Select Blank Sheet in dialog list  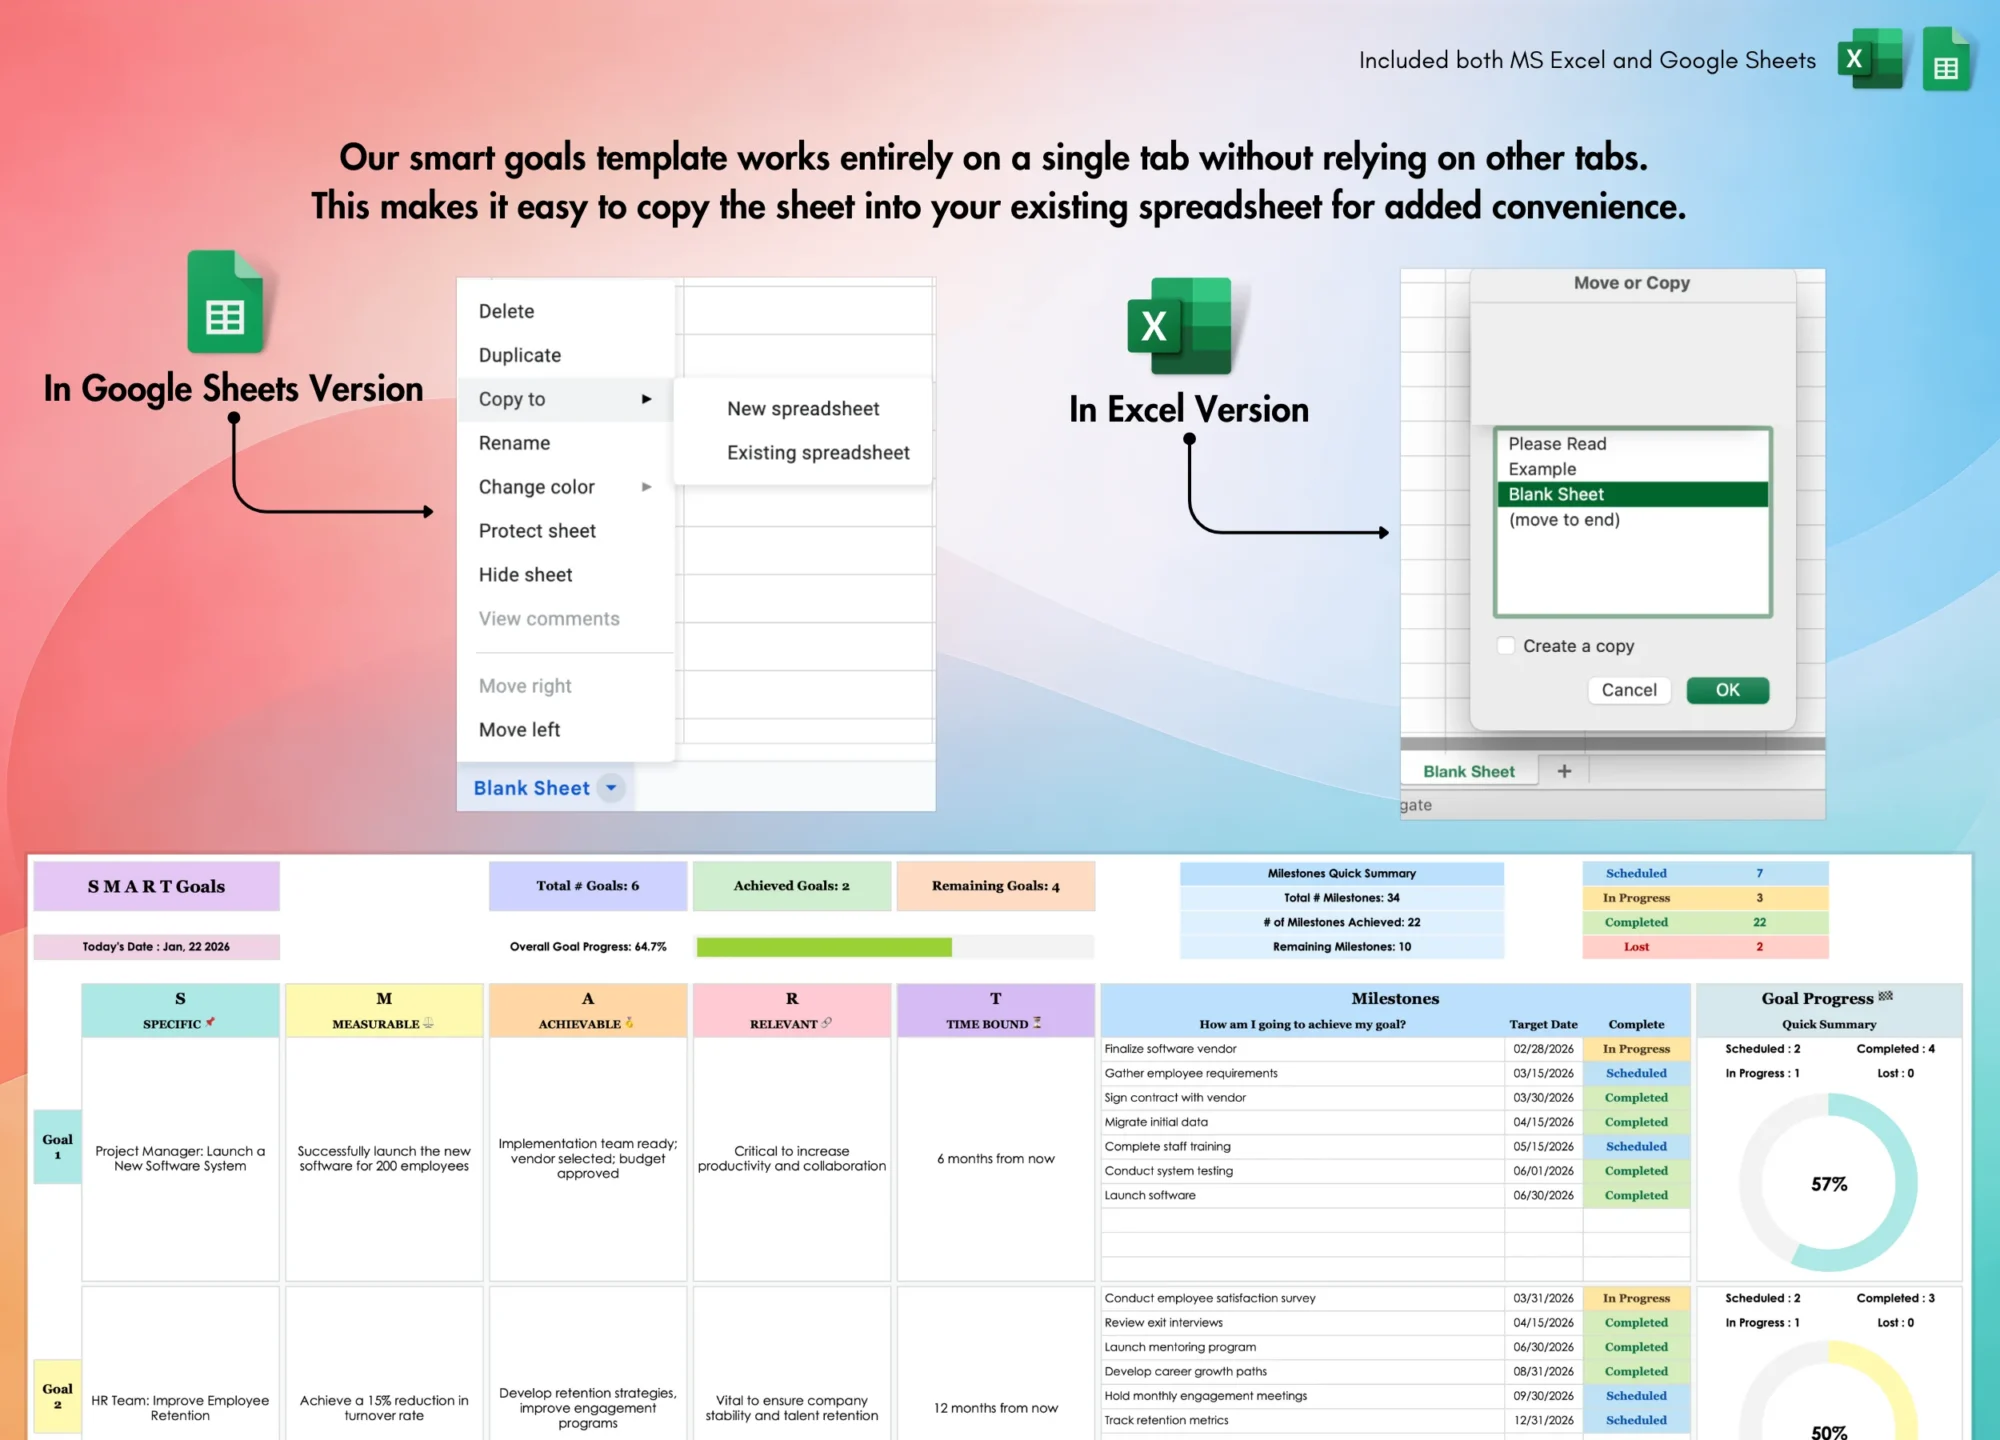1632,494
